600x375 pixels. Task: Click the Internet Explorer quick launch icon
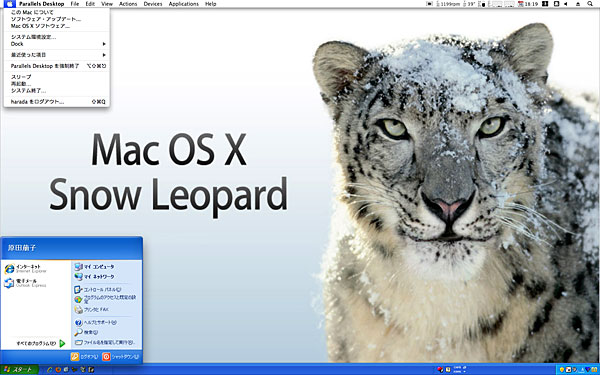pos(49,370)
